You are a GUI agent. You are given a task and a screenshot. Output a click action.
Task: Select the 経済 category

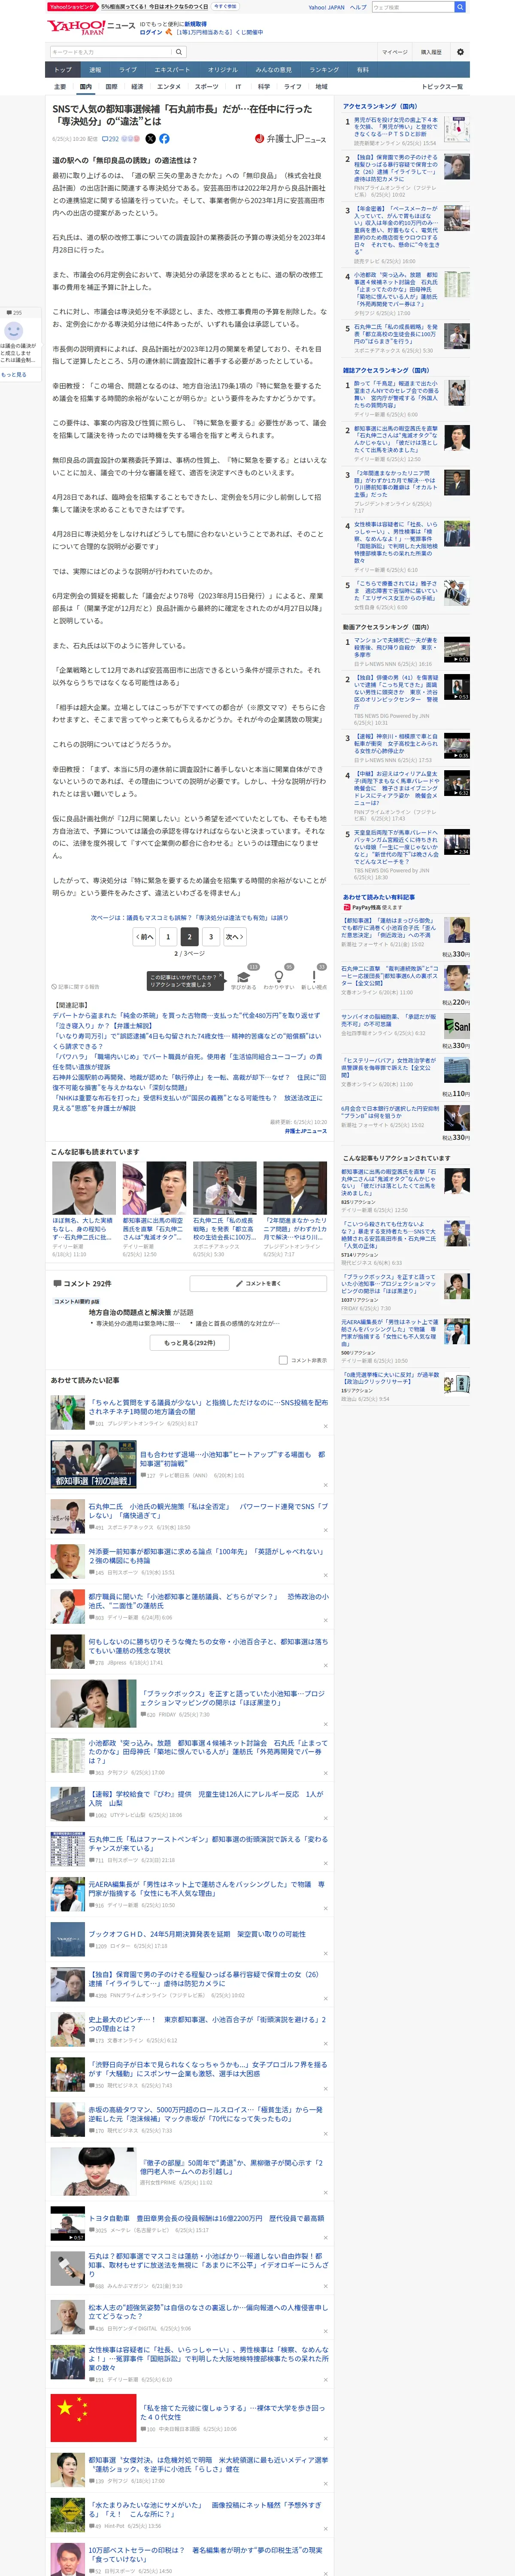pos(137,87)
